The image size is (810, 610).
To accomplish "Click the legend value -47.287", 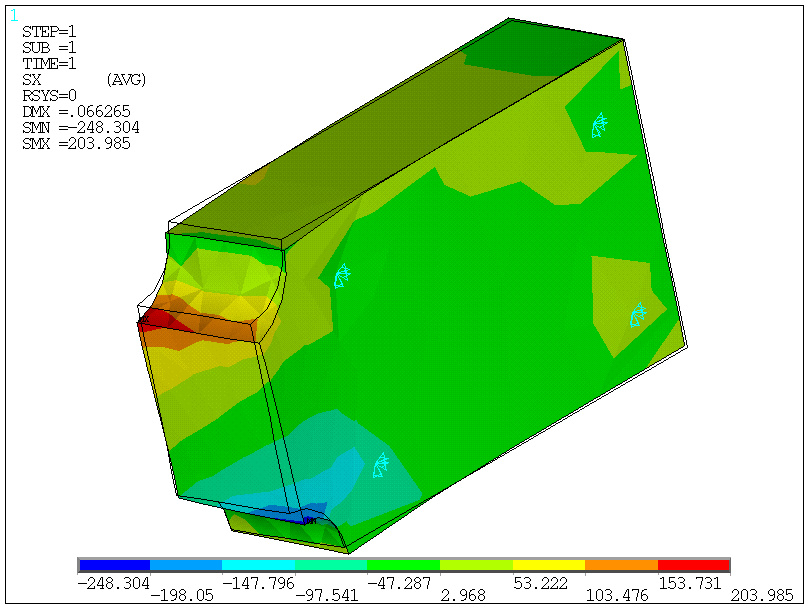I will click(x=399, y=583).
